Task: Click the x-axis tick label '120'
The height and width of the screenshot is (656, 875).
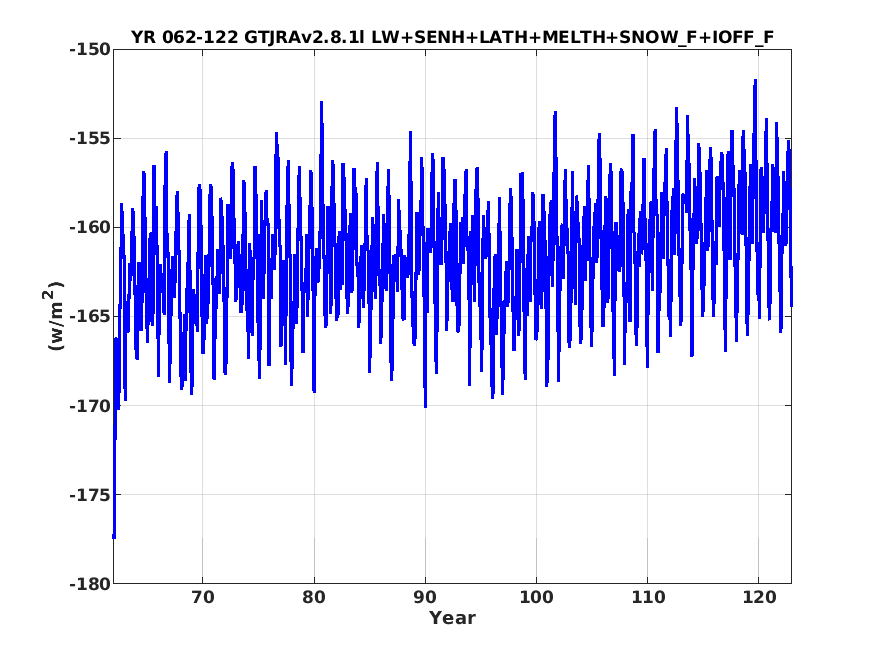Action: point(759,597)
